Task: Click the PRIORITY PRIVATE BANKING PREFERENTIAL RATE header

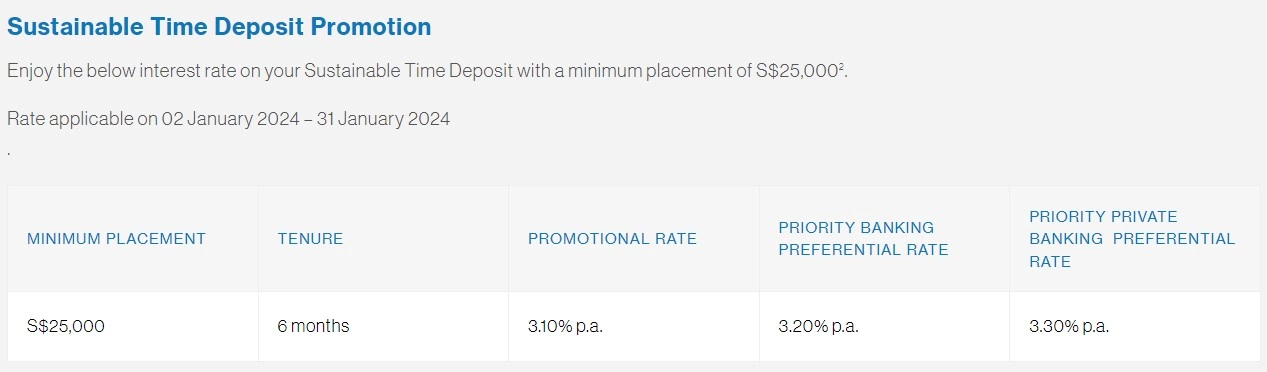Action: point(1132,239)
